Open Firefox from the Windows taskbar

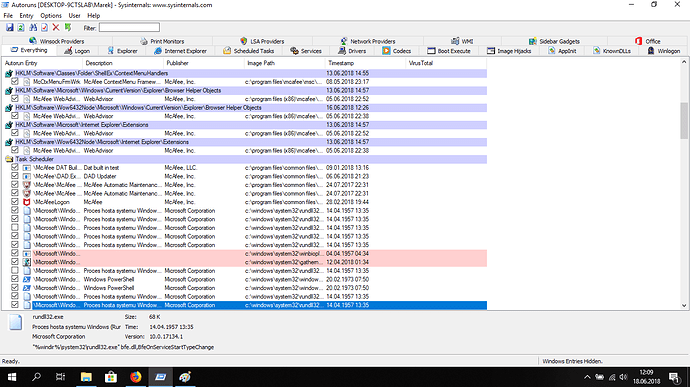click(x=136, y=377)
